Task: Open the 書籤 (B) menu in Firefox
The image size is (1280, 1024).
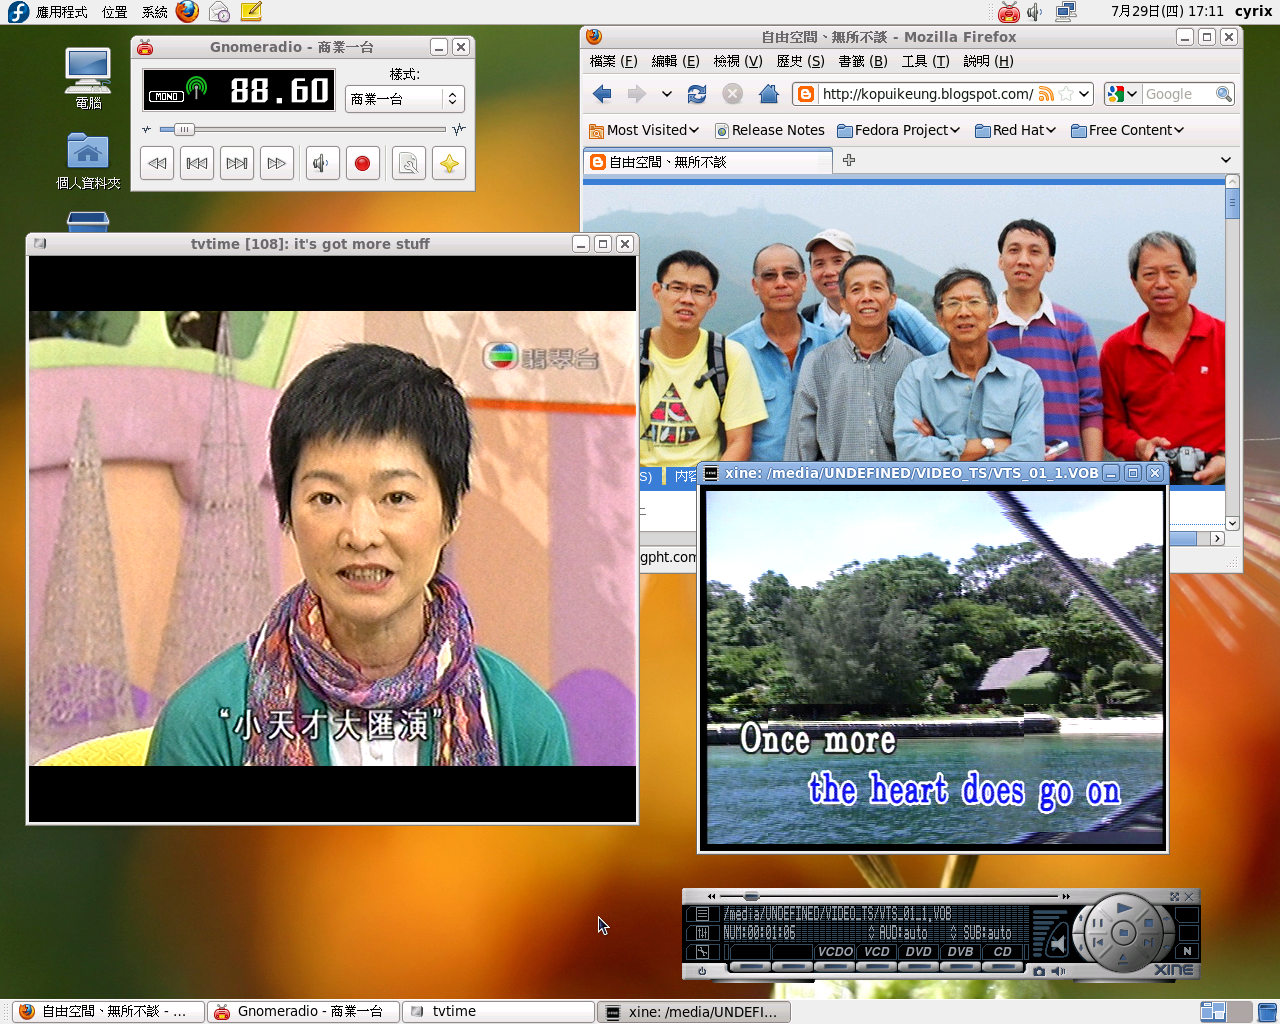Action: pyautogui.click(x=863, y=61)
